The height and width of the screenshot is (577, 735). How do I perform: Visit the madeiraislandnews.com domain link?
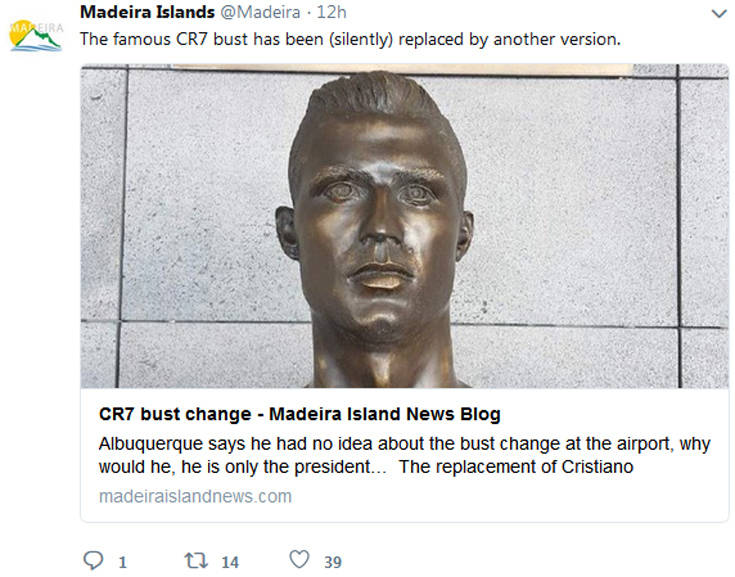click(195, 496)
